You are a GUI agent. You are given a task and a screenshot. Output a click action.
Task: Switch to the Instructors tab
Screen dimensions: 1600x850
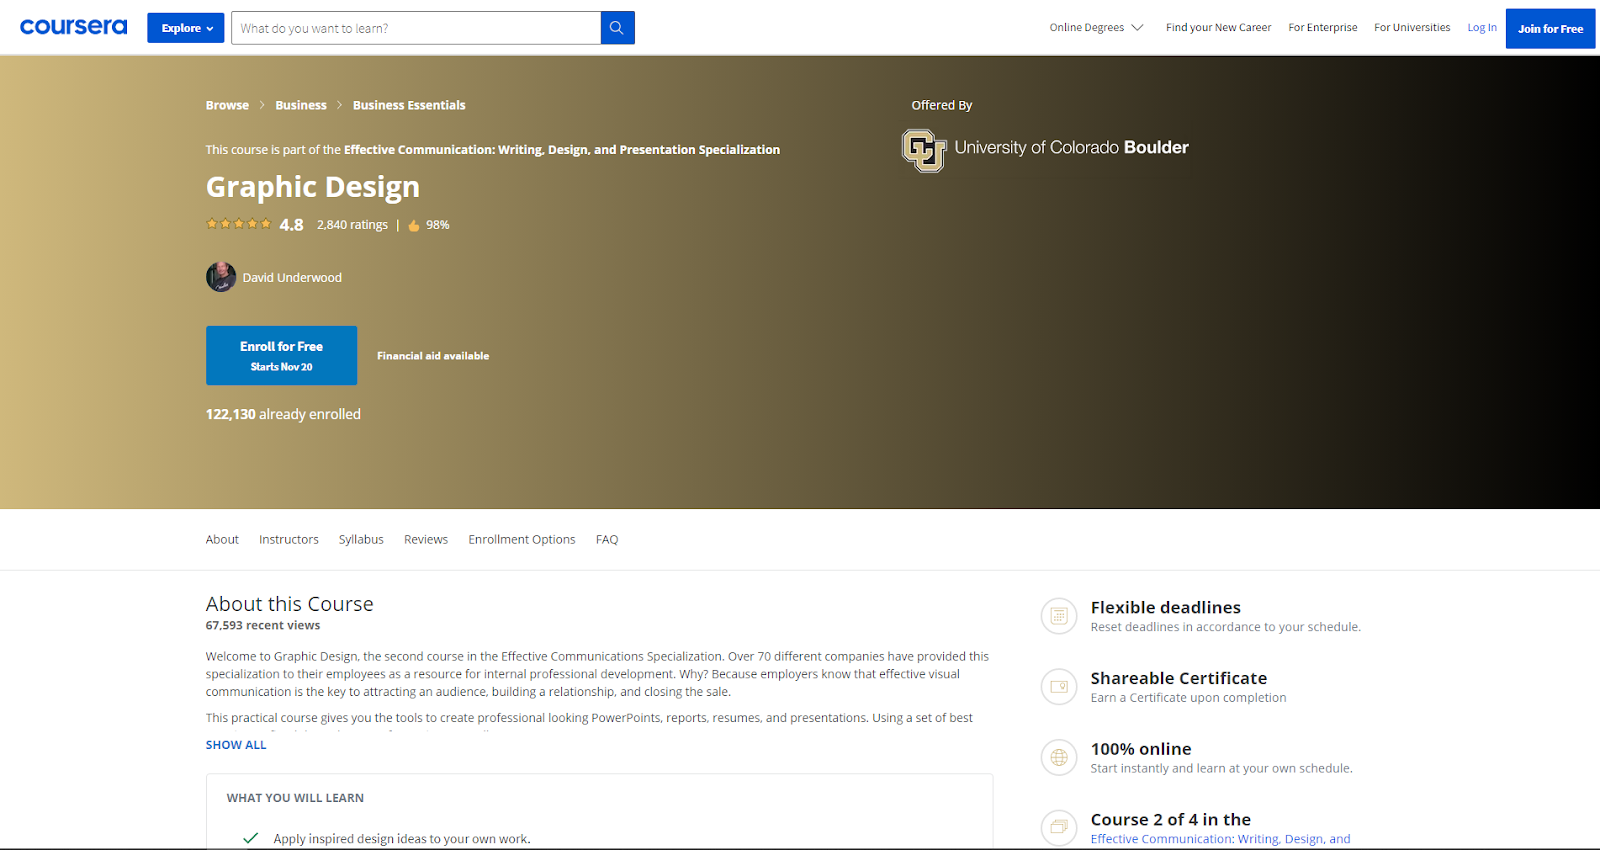[x=289, y=540]
